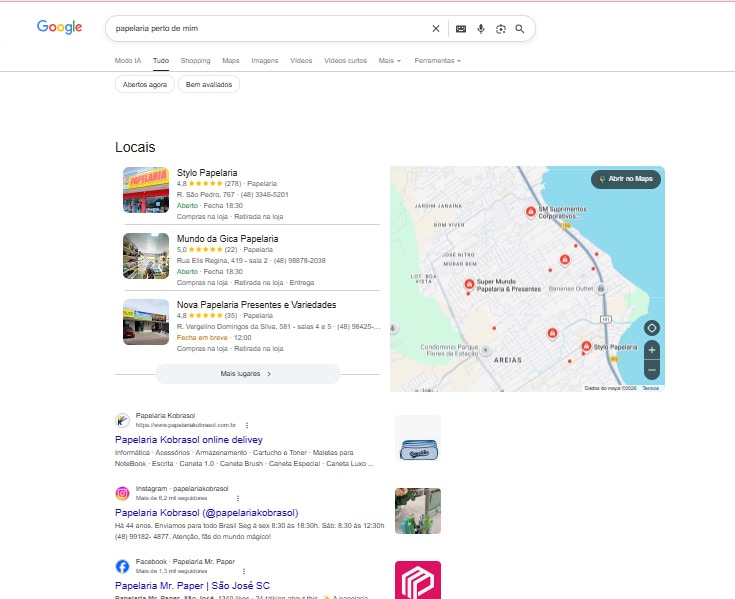Search by image with the lens icon
This screenshot has height=599, width=735.
(501, 29)
